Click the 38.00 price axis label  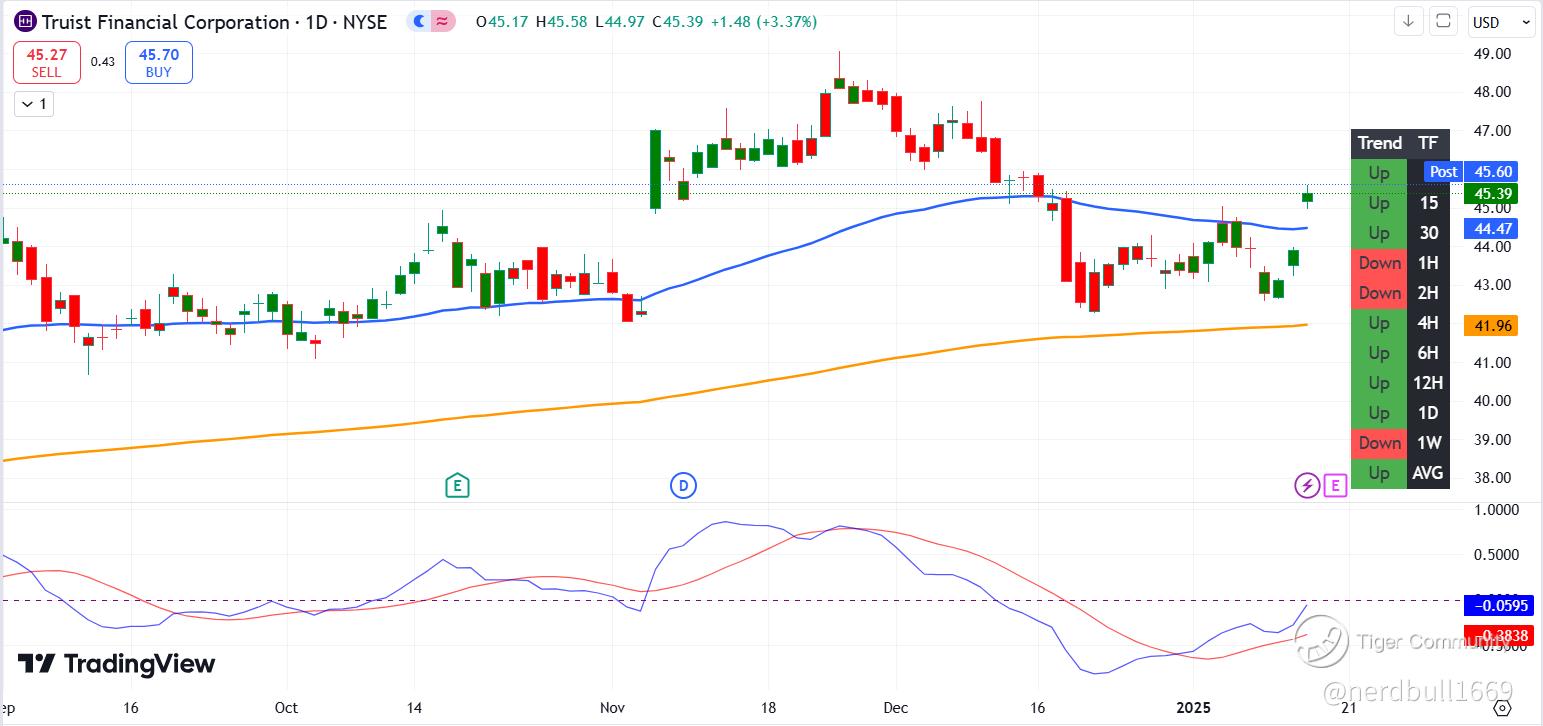[x=1490, y=478]
